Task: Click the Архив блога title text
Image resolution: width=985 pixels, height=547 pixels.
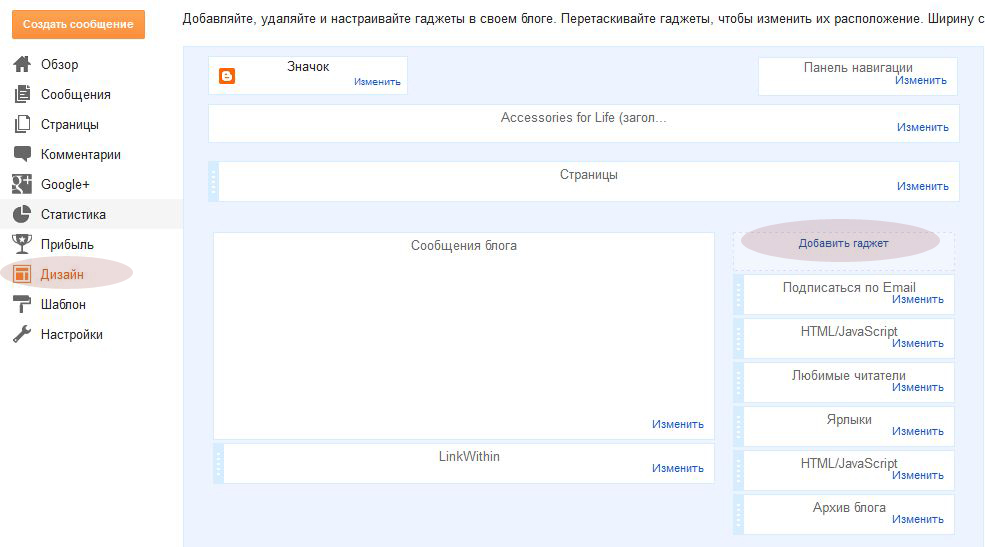Action: point(849,507)
